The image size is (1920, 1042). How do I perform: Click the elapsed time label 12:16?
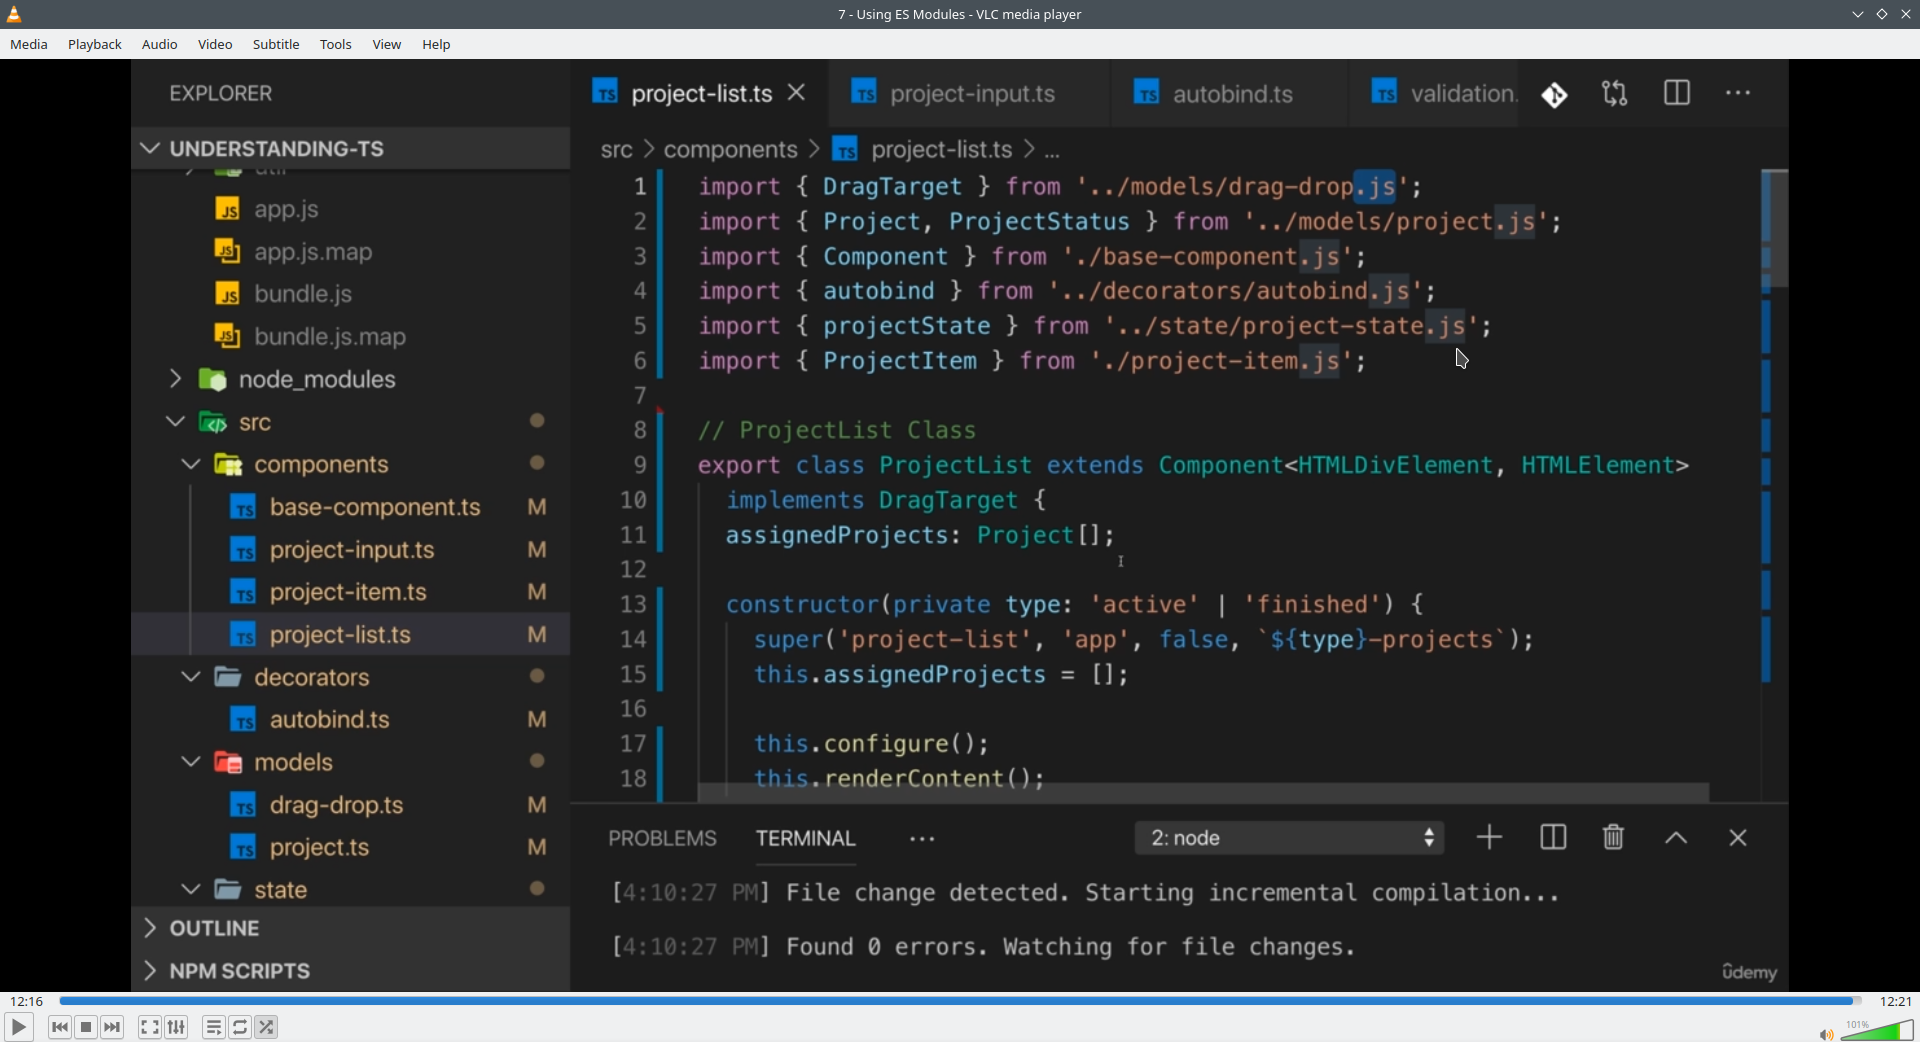27,1001
